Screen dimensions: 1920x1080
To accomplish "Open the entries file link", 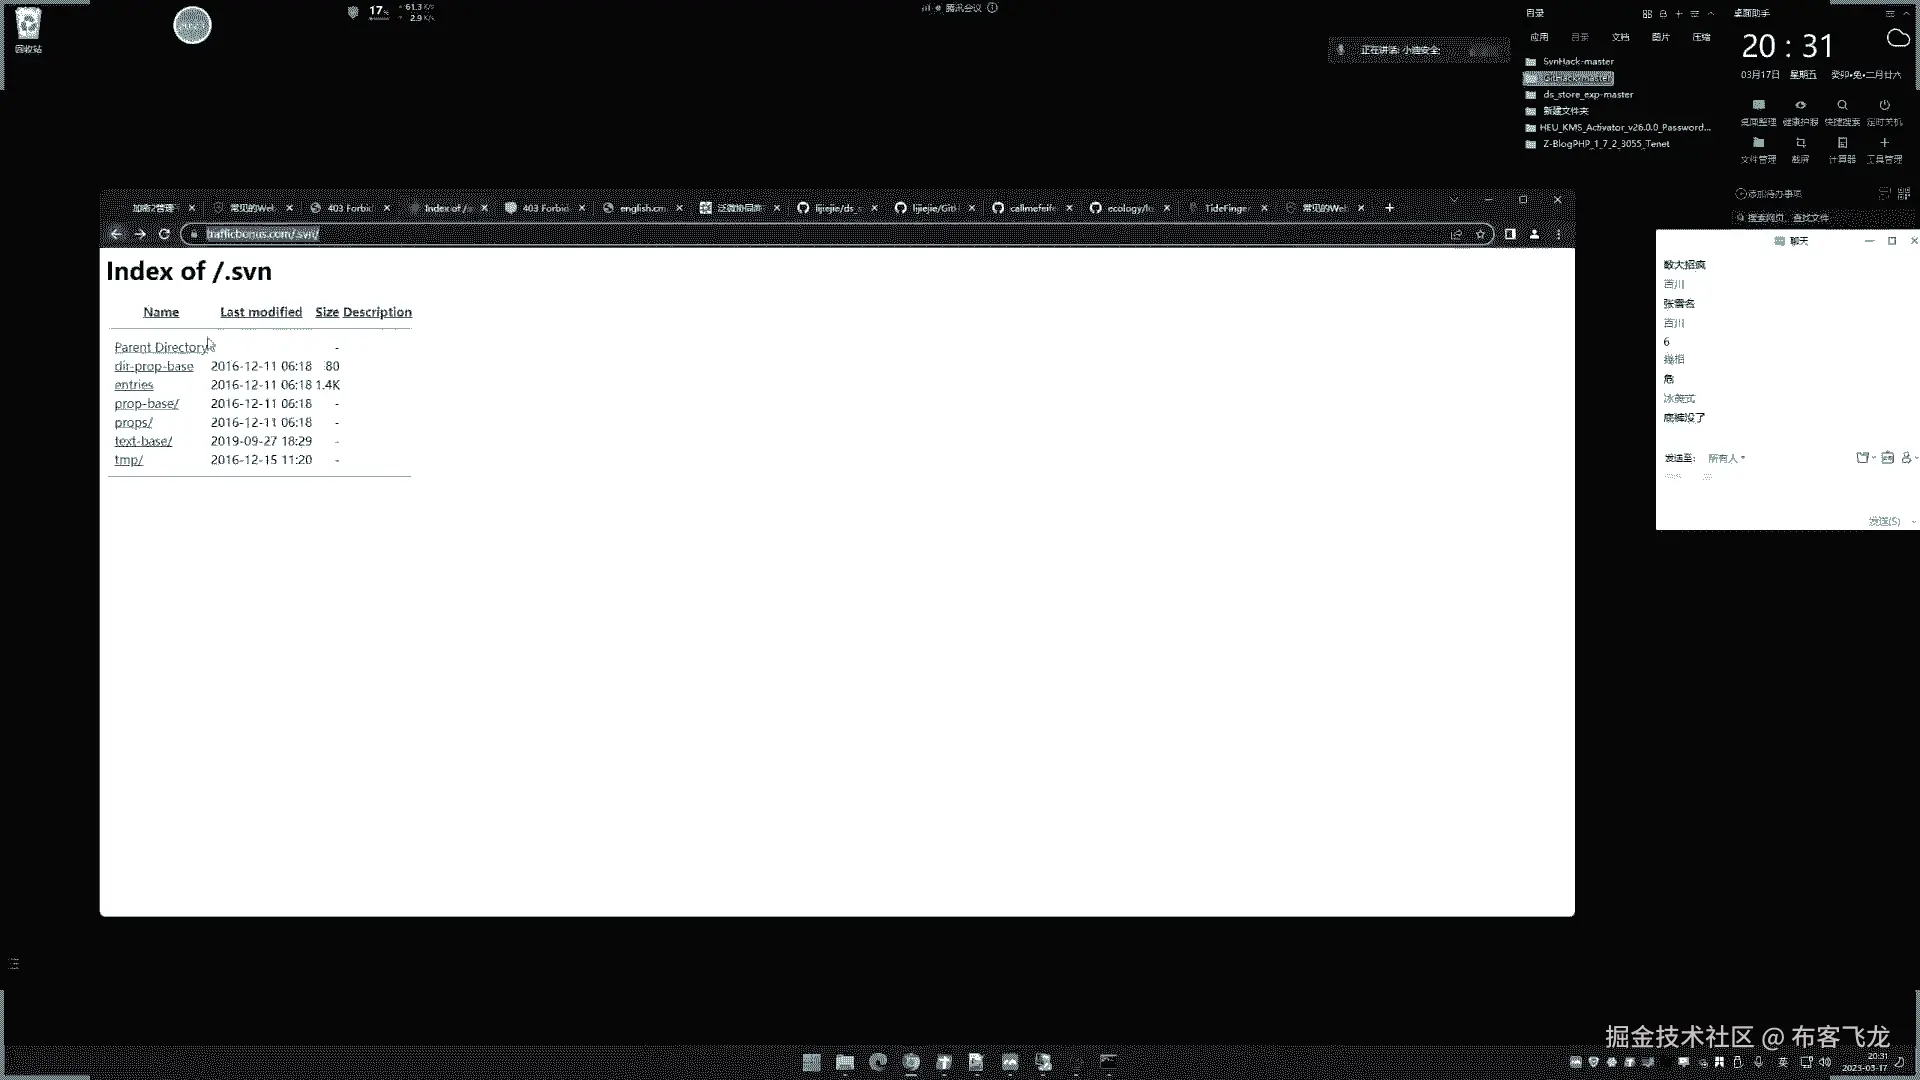I will tap(134, 385).
